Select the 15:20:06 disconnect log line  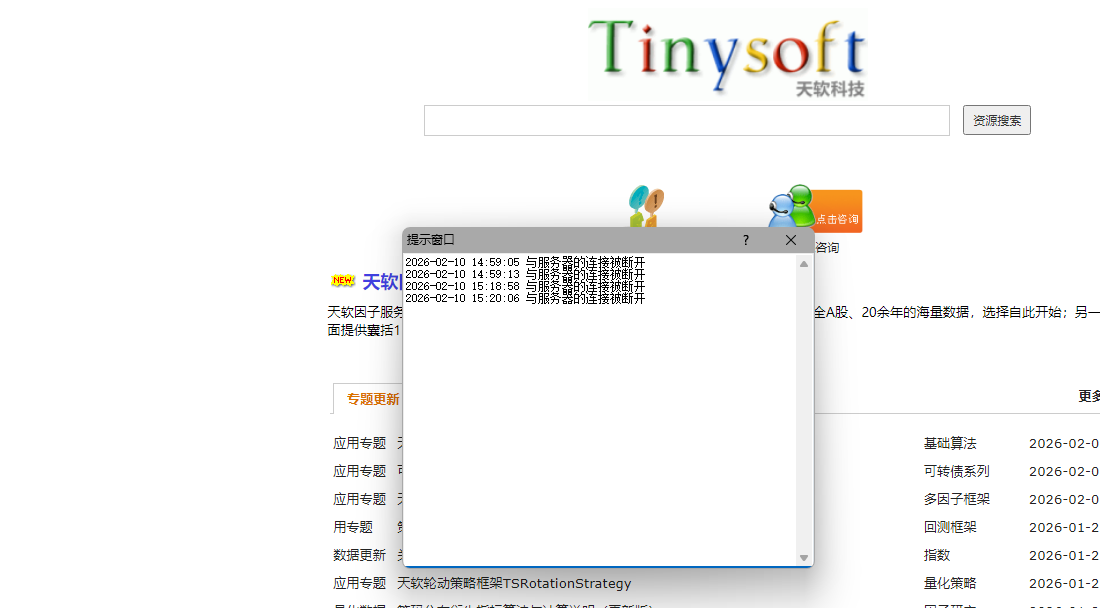525,298
